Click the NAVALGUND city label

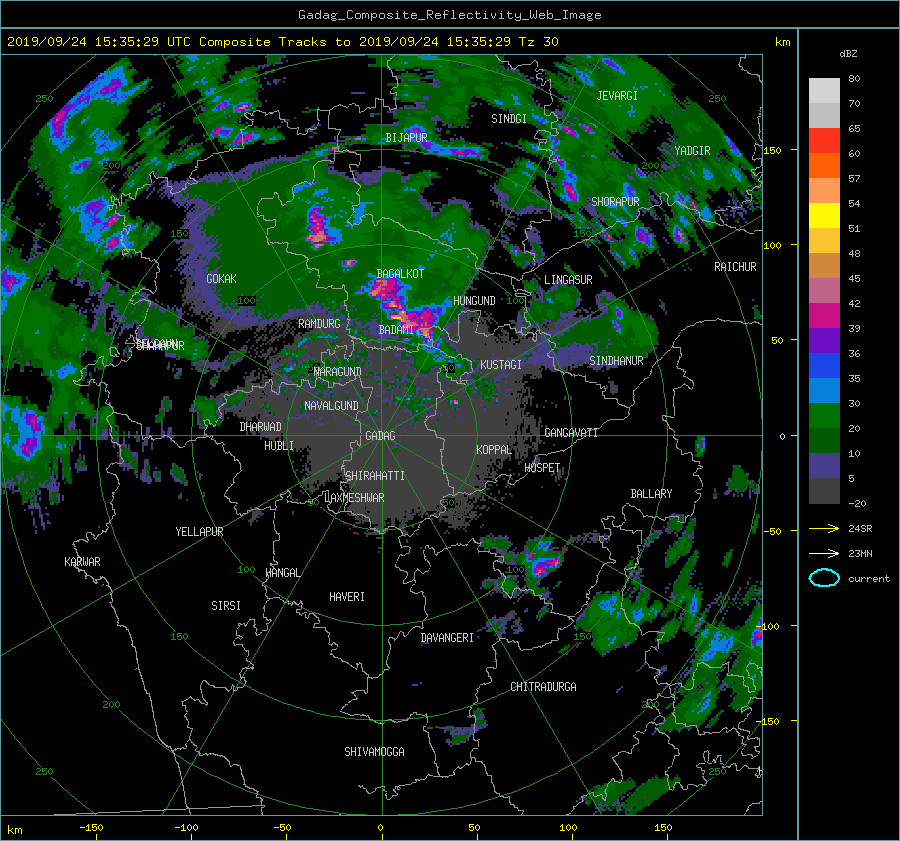(x=331, y=406)
